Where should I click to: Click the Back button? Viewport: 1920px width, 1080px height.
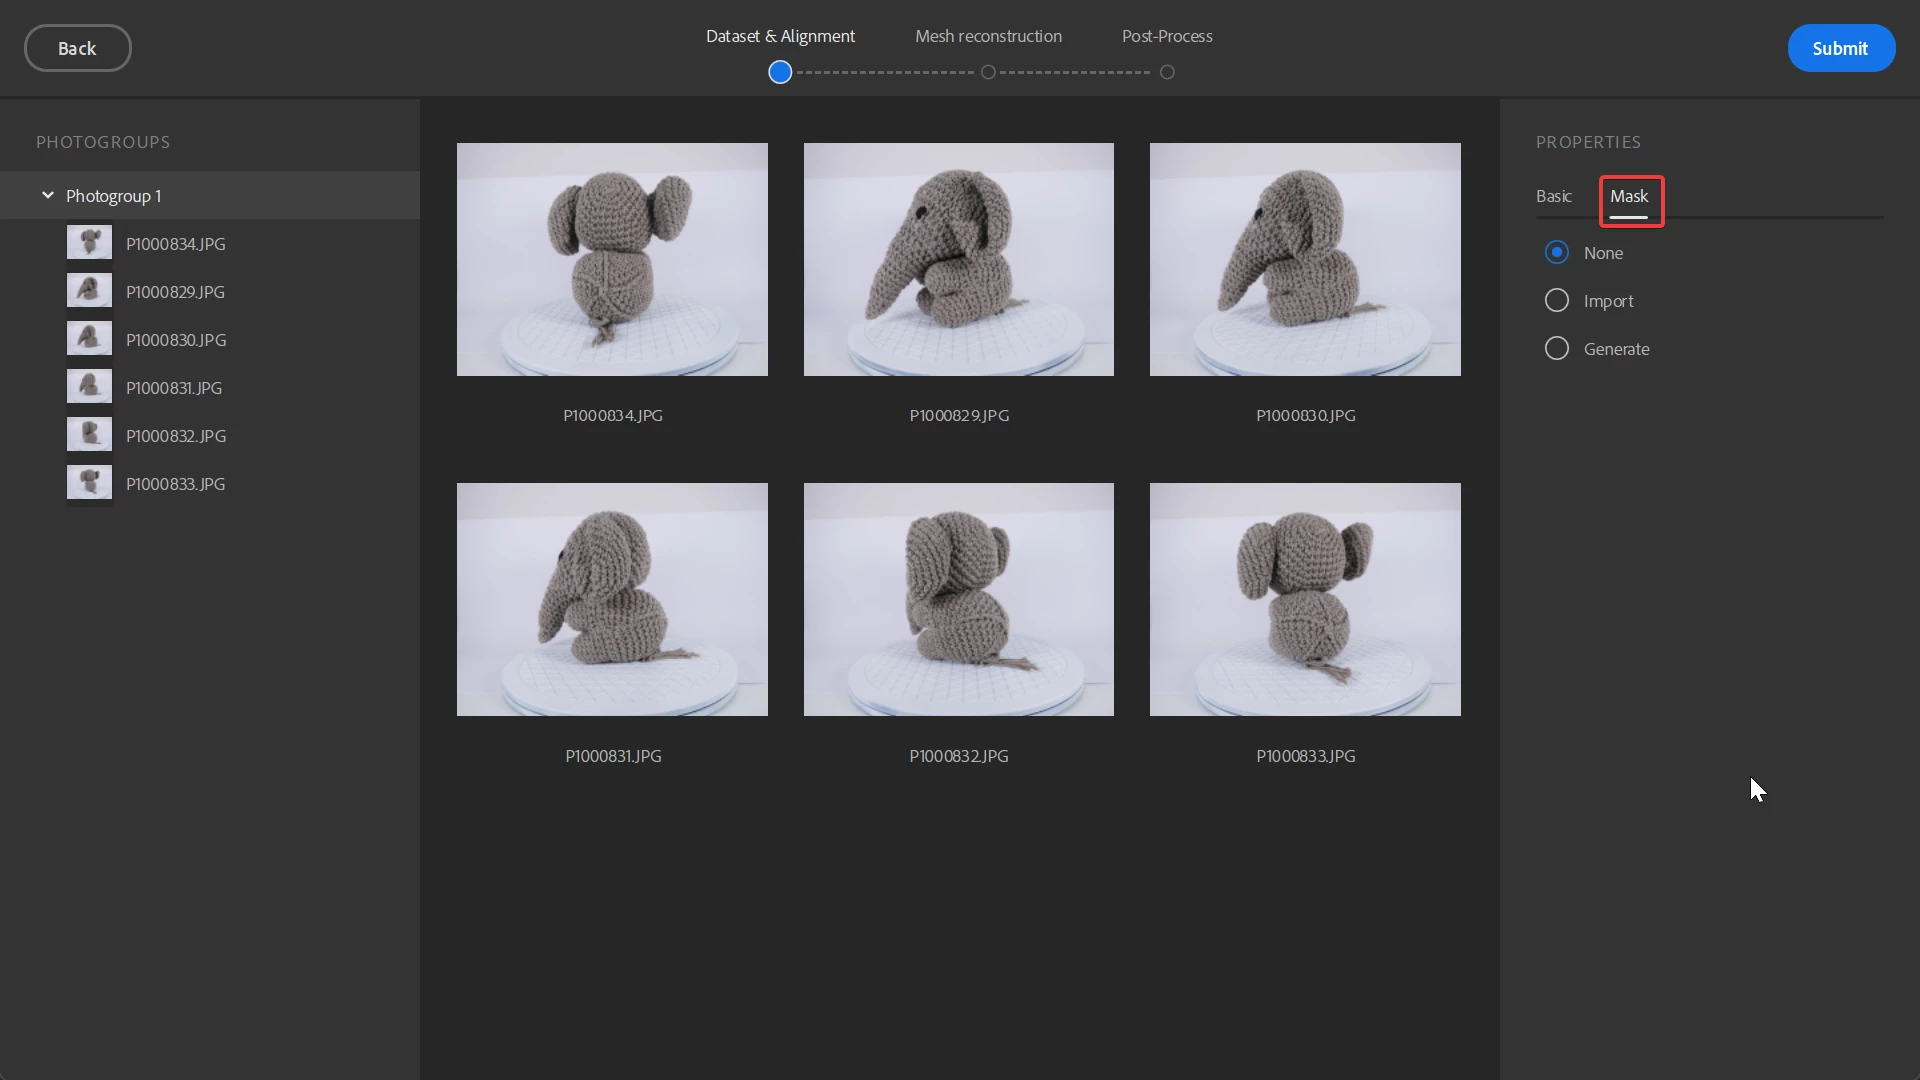pyautogui.click(x=77, y=48)
